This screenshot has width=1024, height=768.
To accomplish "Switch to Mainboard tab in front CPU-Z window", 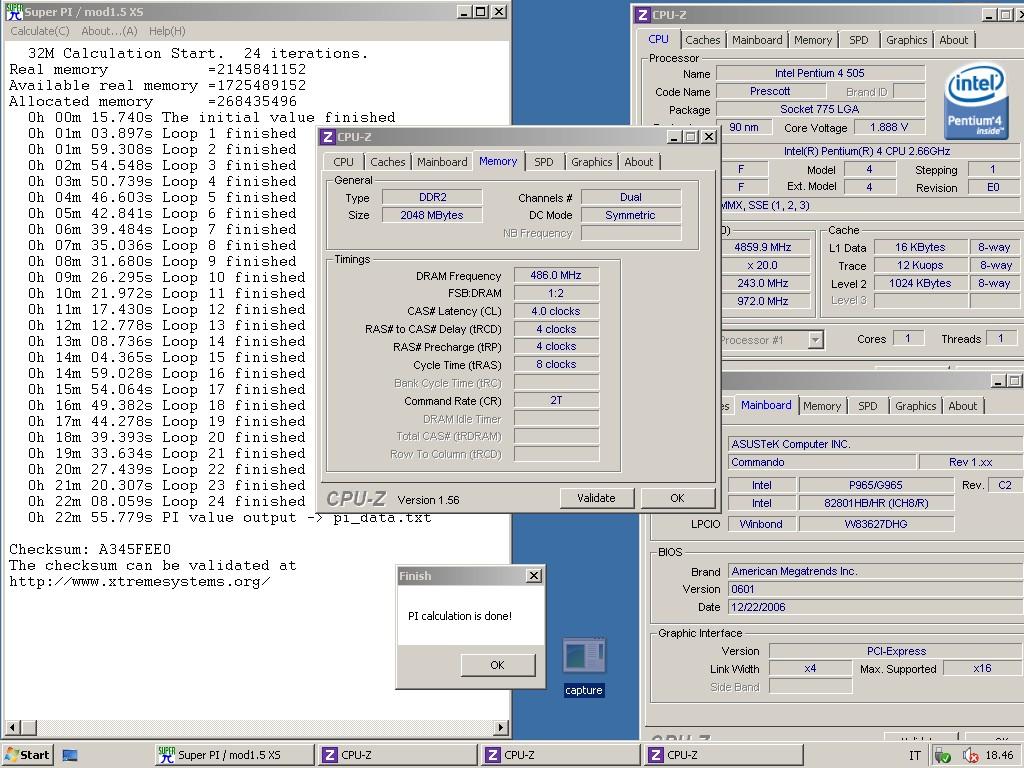I will point(442,162).
